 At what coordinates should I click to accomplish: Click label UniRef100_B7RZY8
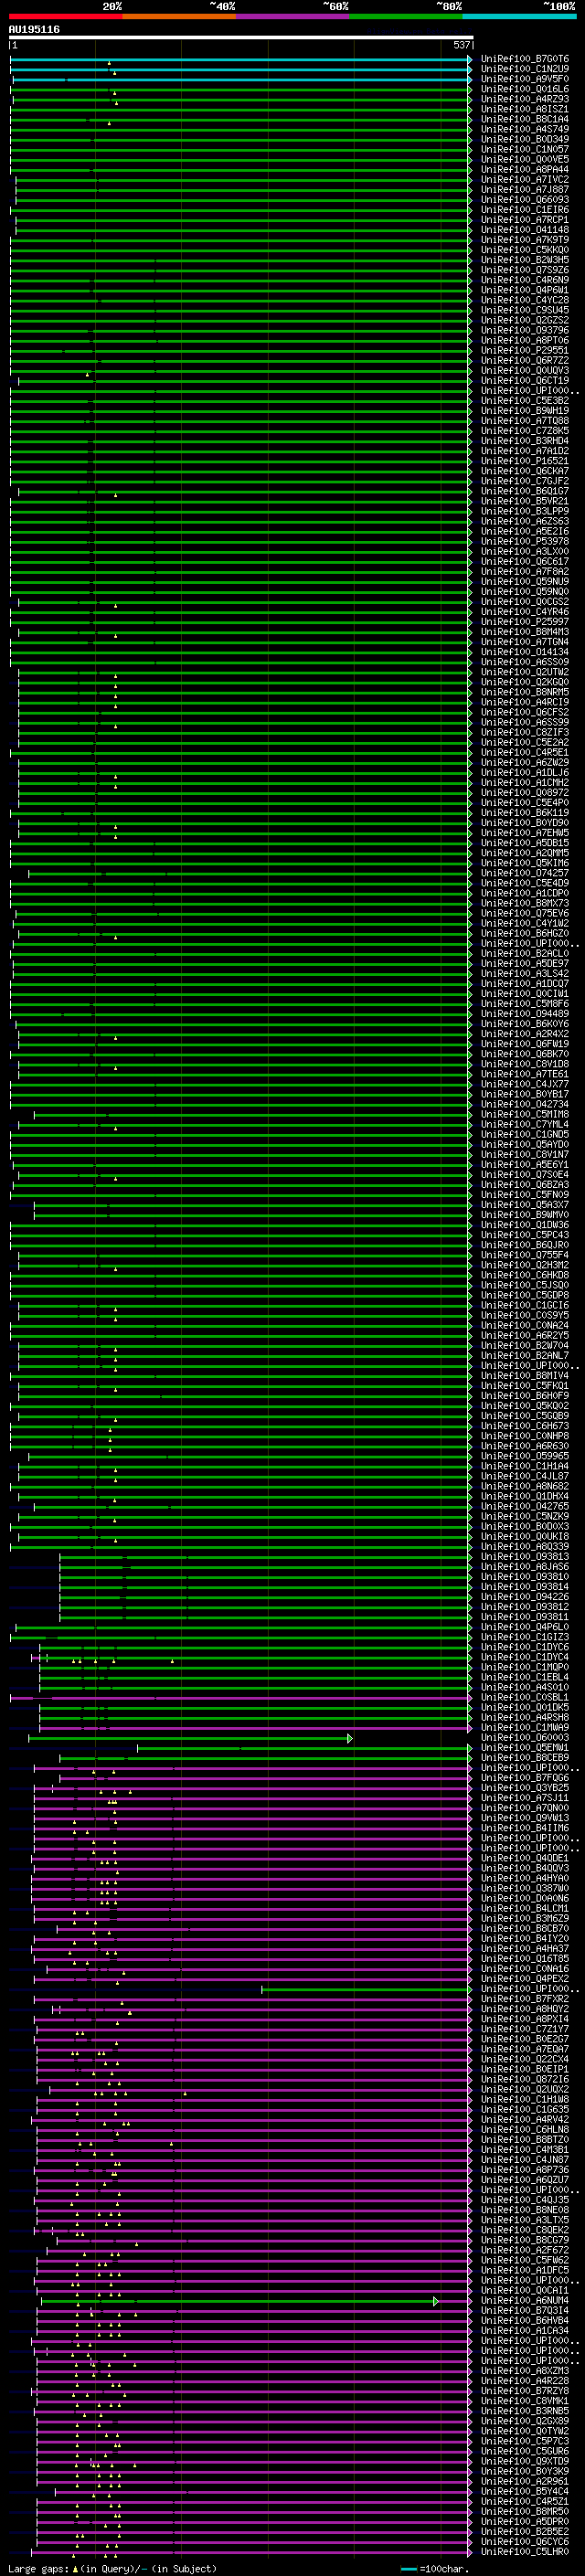(525, 2390)
